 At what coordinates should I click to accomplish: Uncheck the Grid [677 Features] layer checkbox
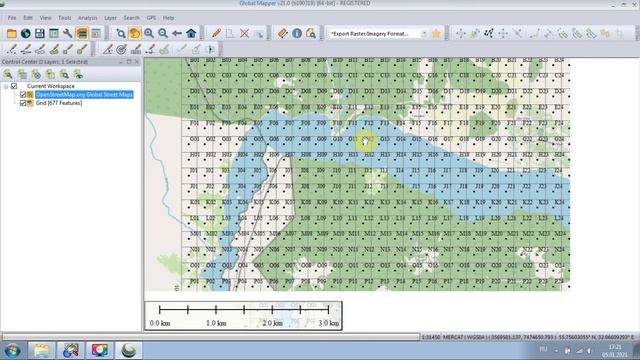23,103
